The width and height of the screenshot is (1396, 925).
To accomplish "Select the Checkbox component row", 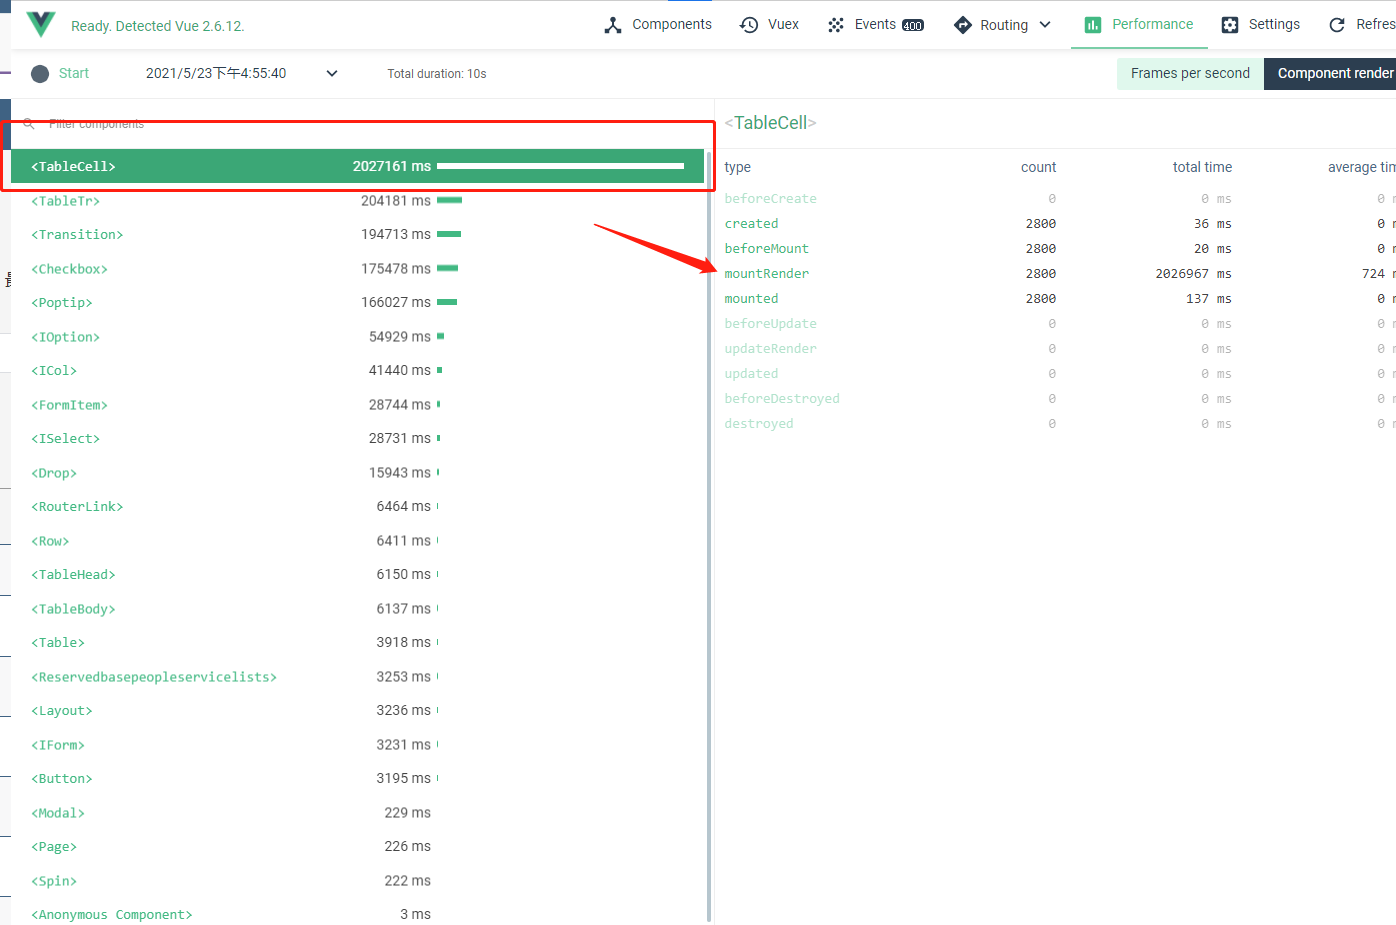I will [x=357, y=269].
